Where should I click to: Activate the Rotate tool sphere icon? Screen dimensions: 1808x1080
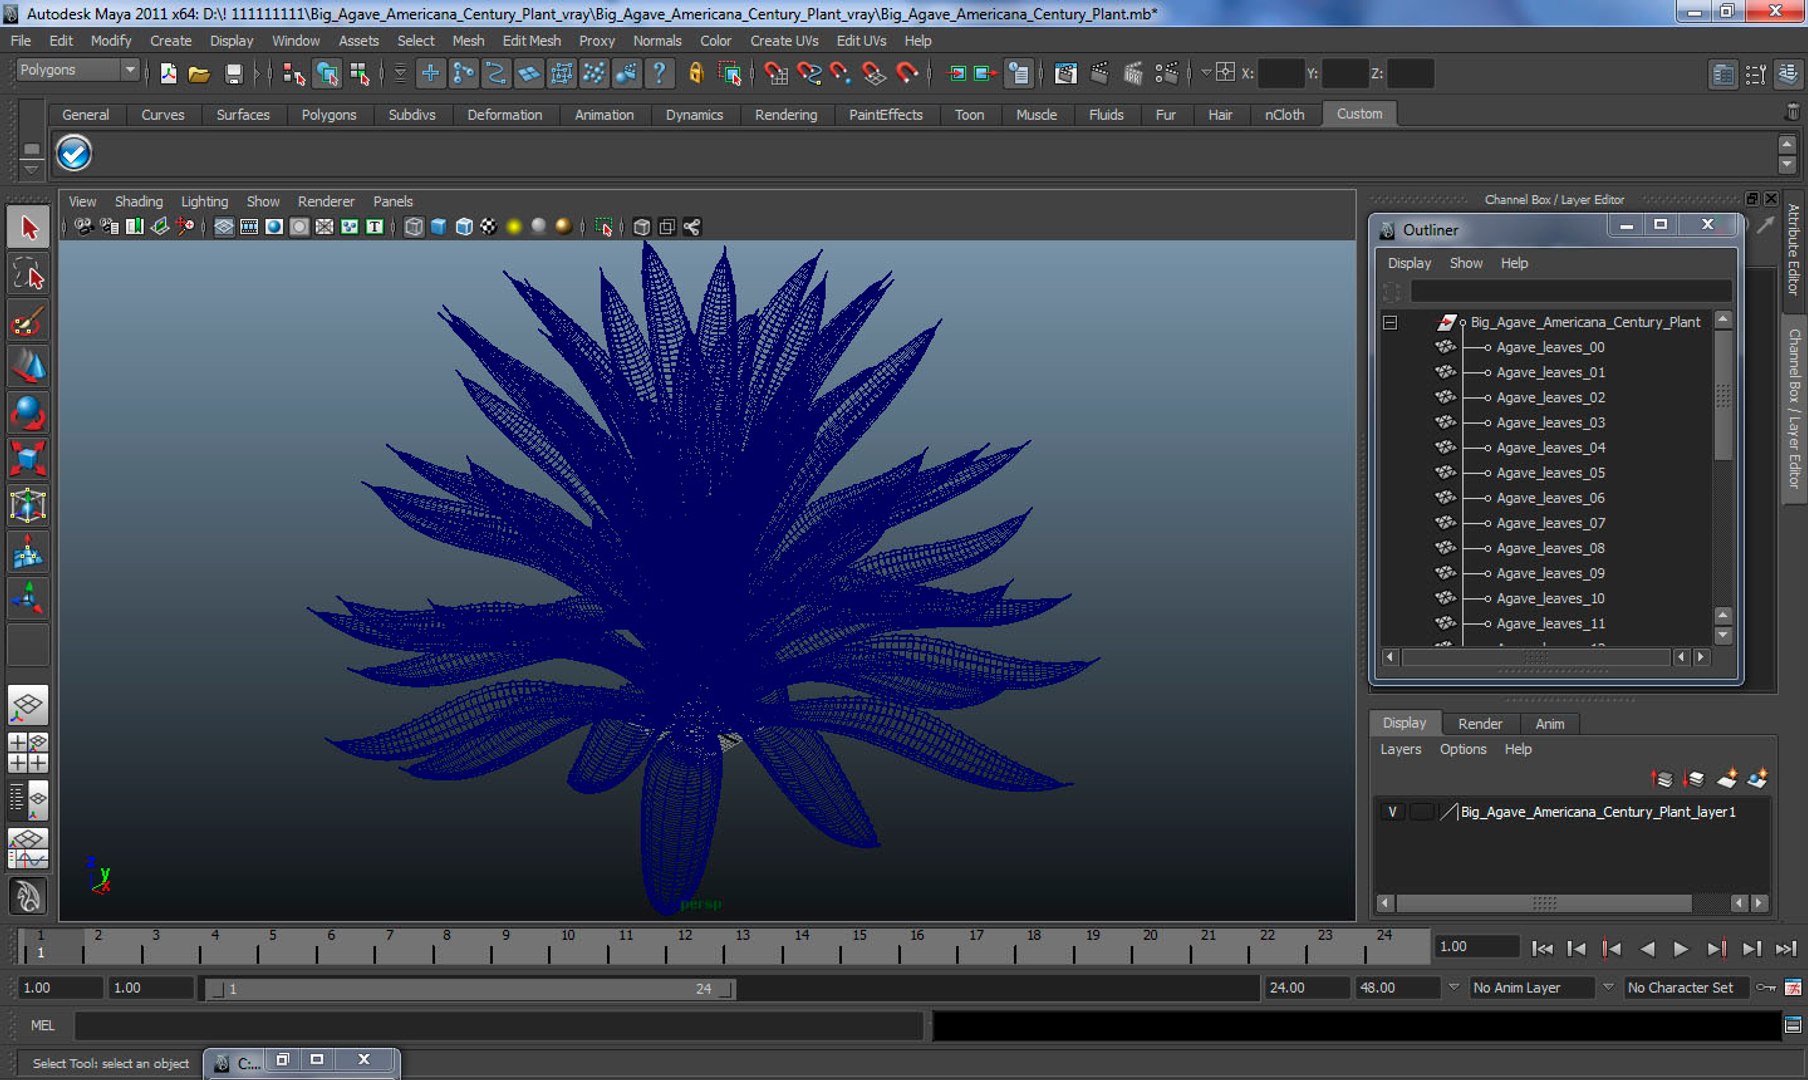click(x=28, y=413)
